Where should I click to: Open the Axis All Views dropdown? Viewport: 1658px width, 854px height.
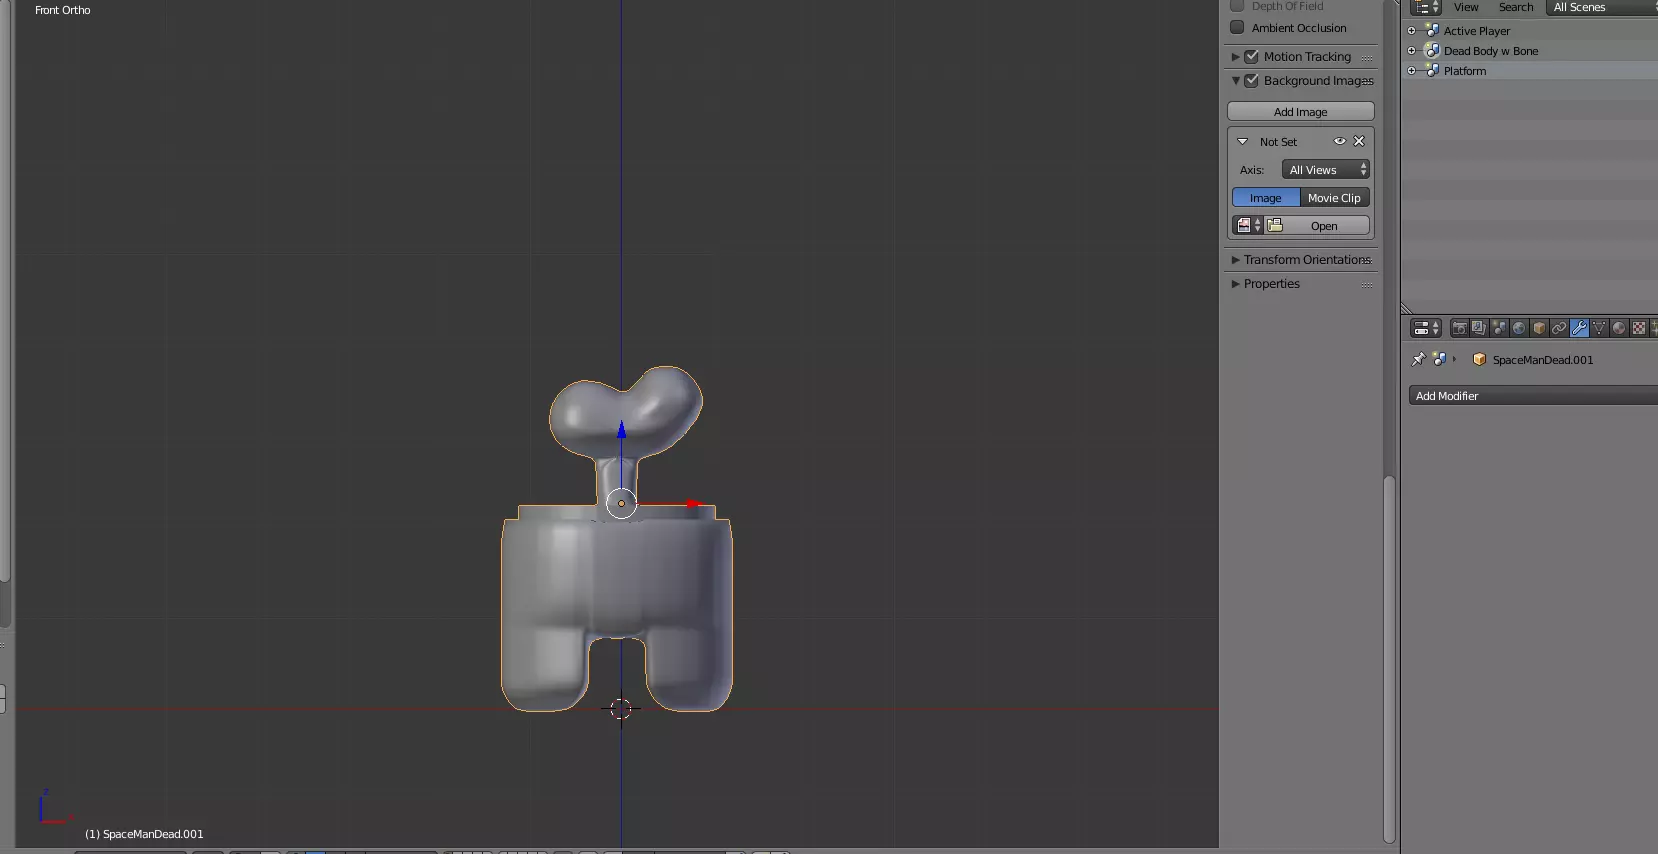pos(1326,170)
